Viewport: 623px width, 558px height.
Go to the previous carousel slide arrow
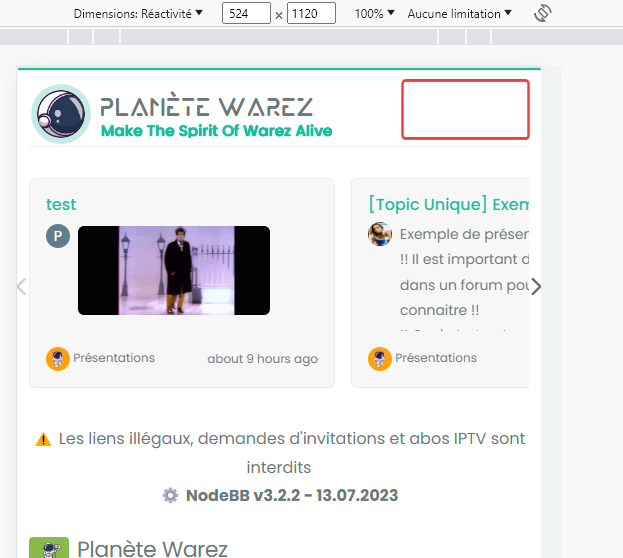click(22, 287)
